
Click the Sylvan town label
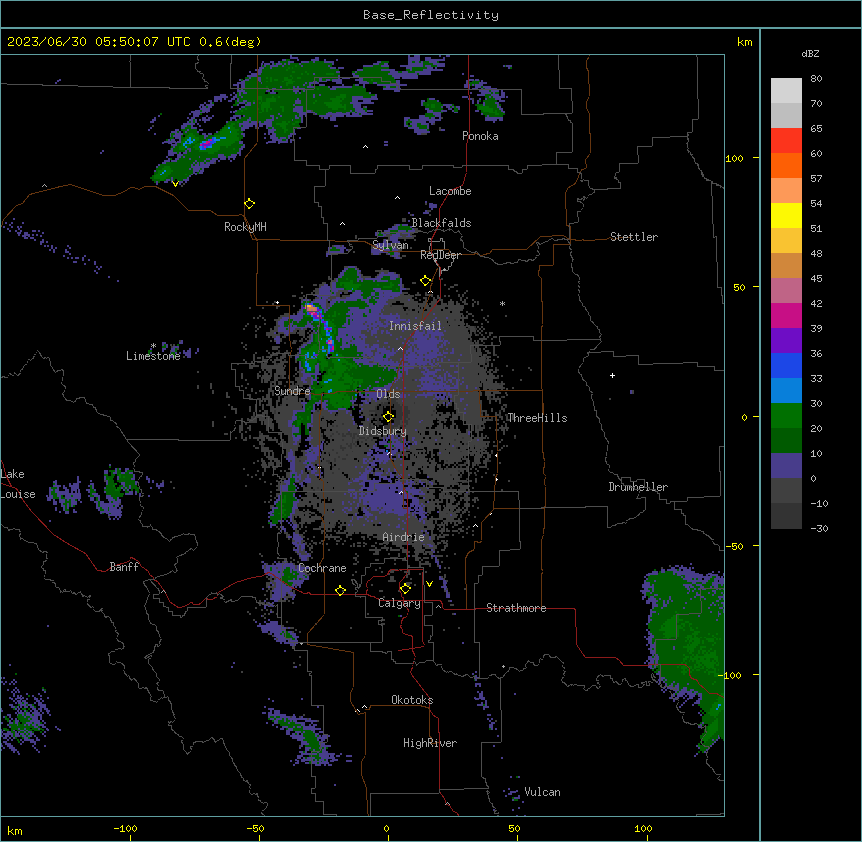coord(390,245)
